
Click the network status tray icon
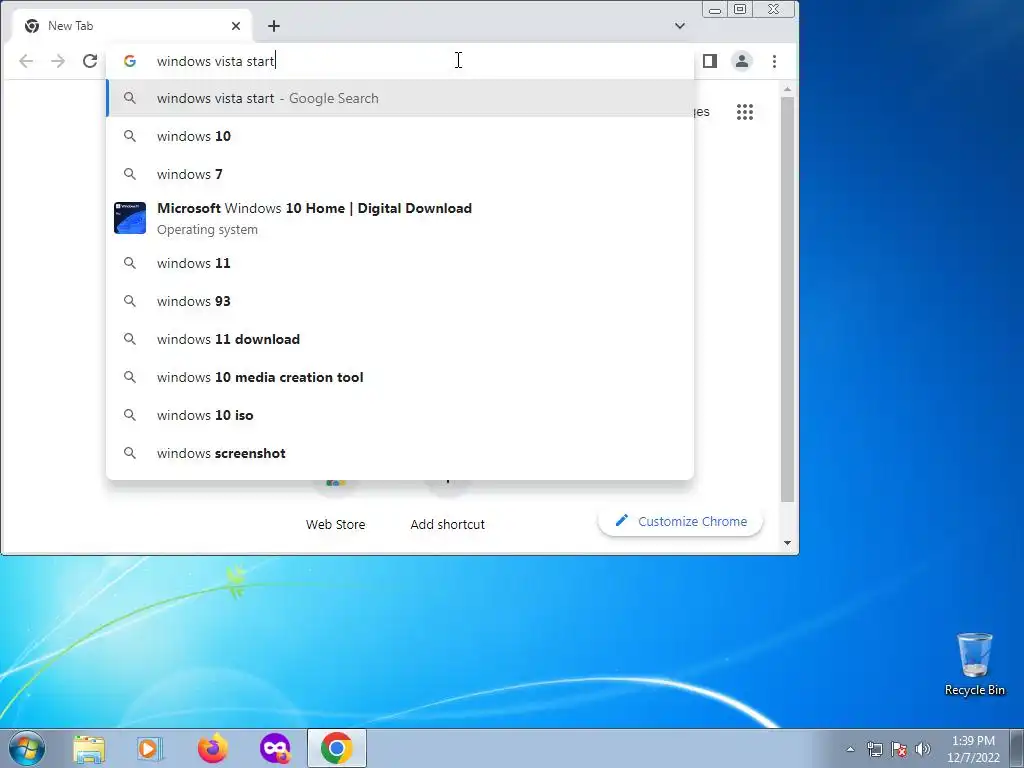click(874, 749)
